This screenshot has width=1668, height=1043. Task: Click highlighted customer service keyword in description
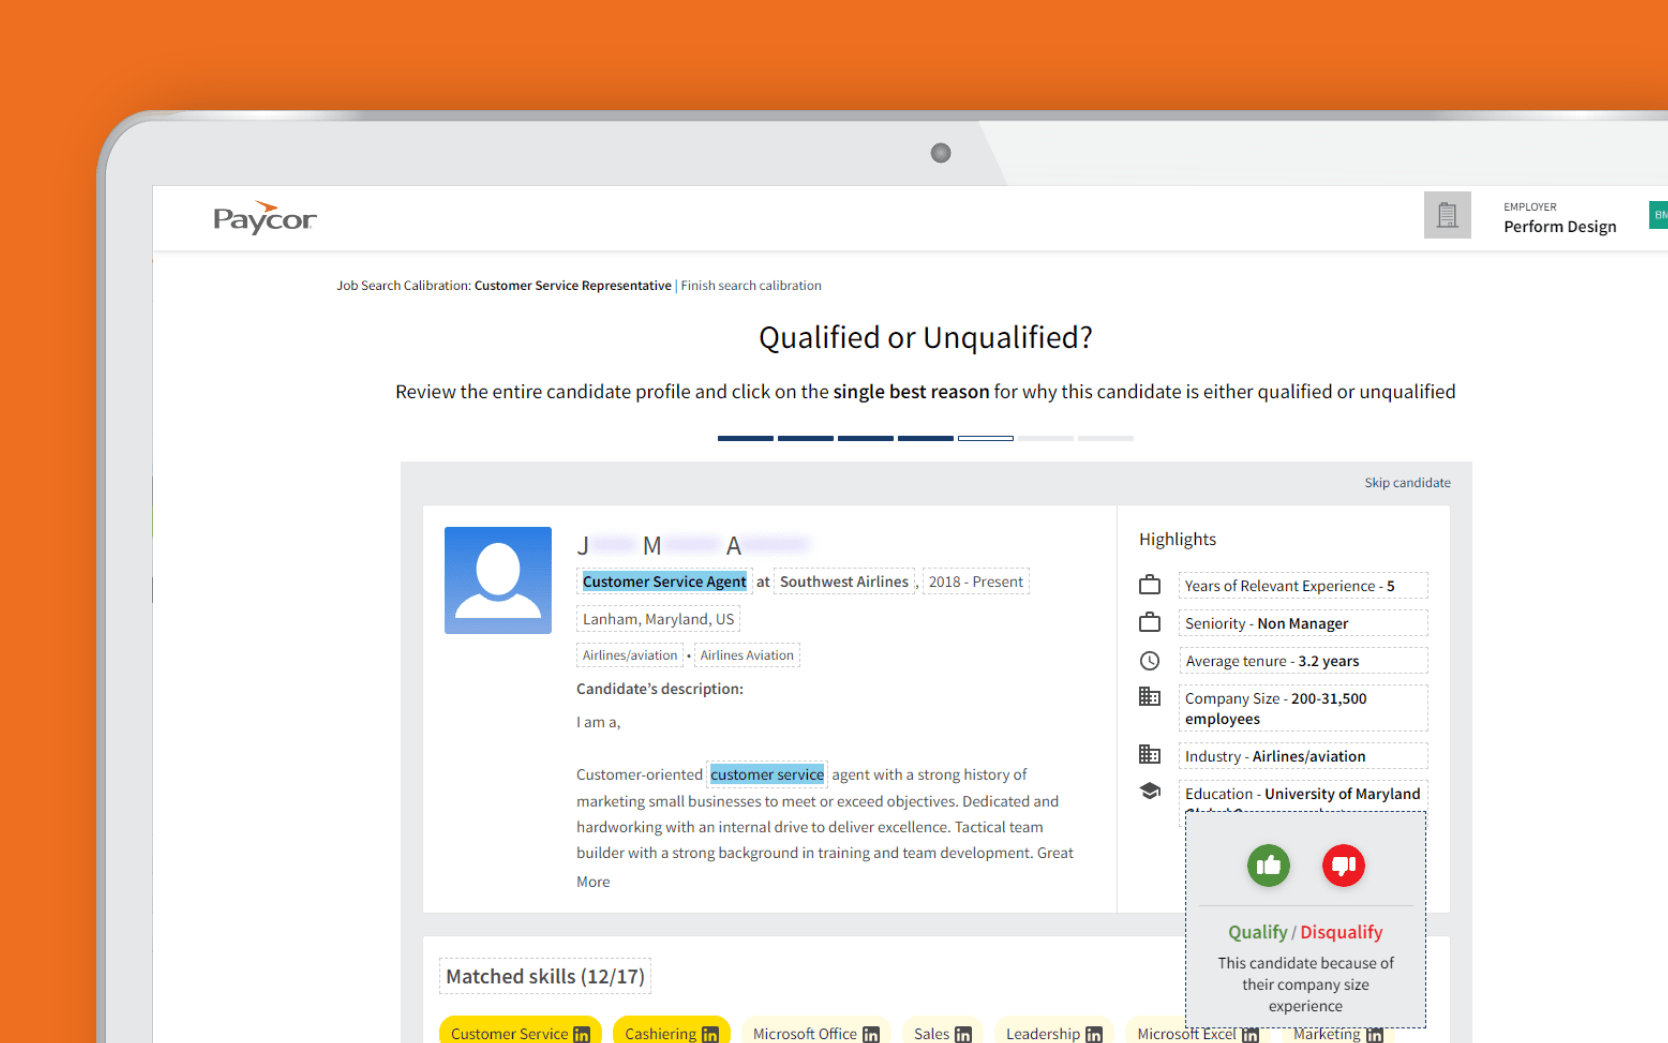pos(767,774)
